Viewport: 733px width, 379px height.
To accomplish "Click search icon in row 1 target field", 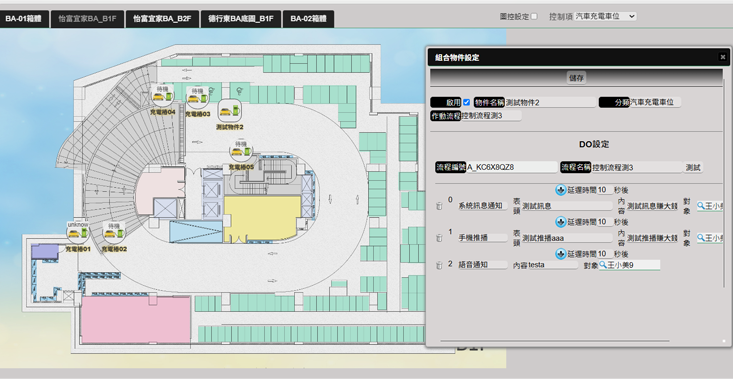I will (701, 238).
